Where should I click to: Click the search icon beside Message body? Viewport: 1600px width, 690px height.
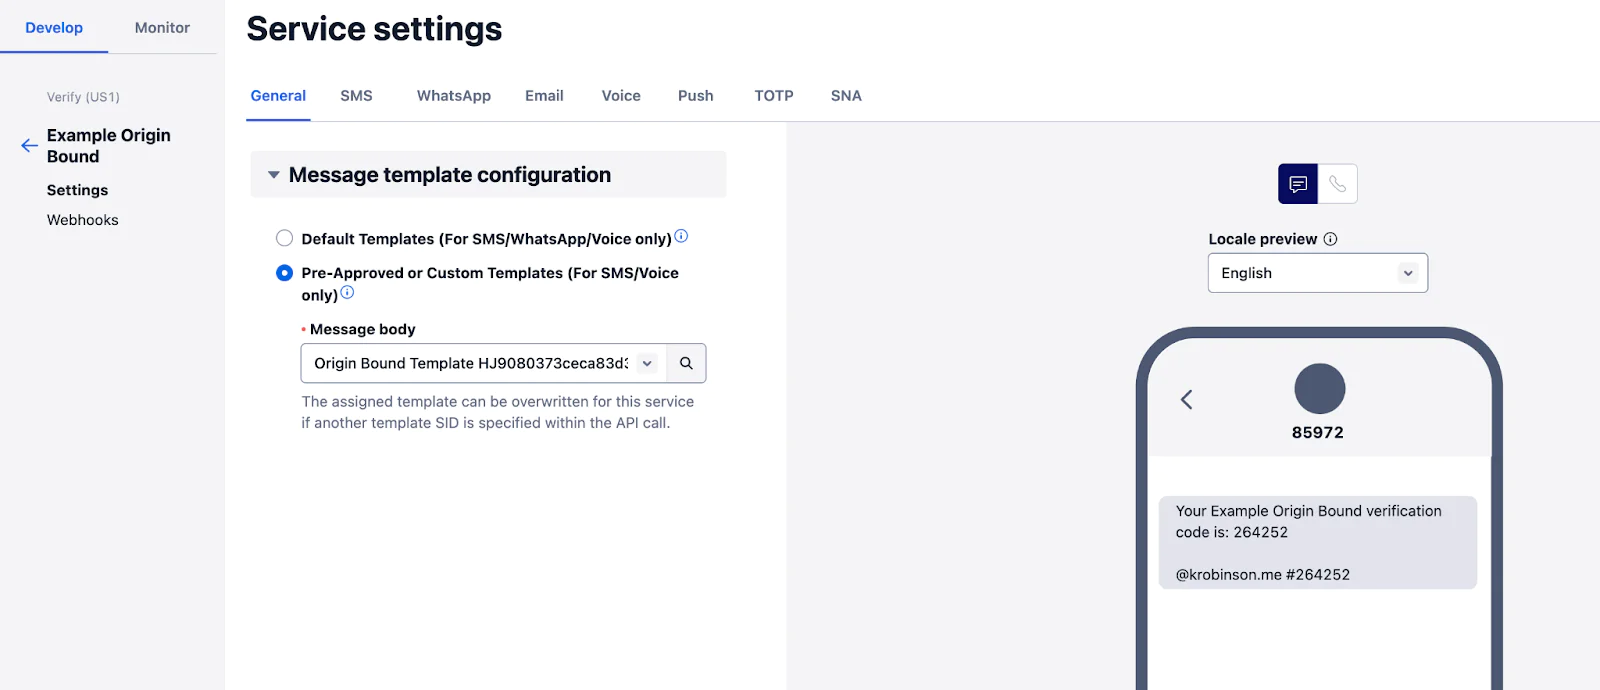point(685,363)
